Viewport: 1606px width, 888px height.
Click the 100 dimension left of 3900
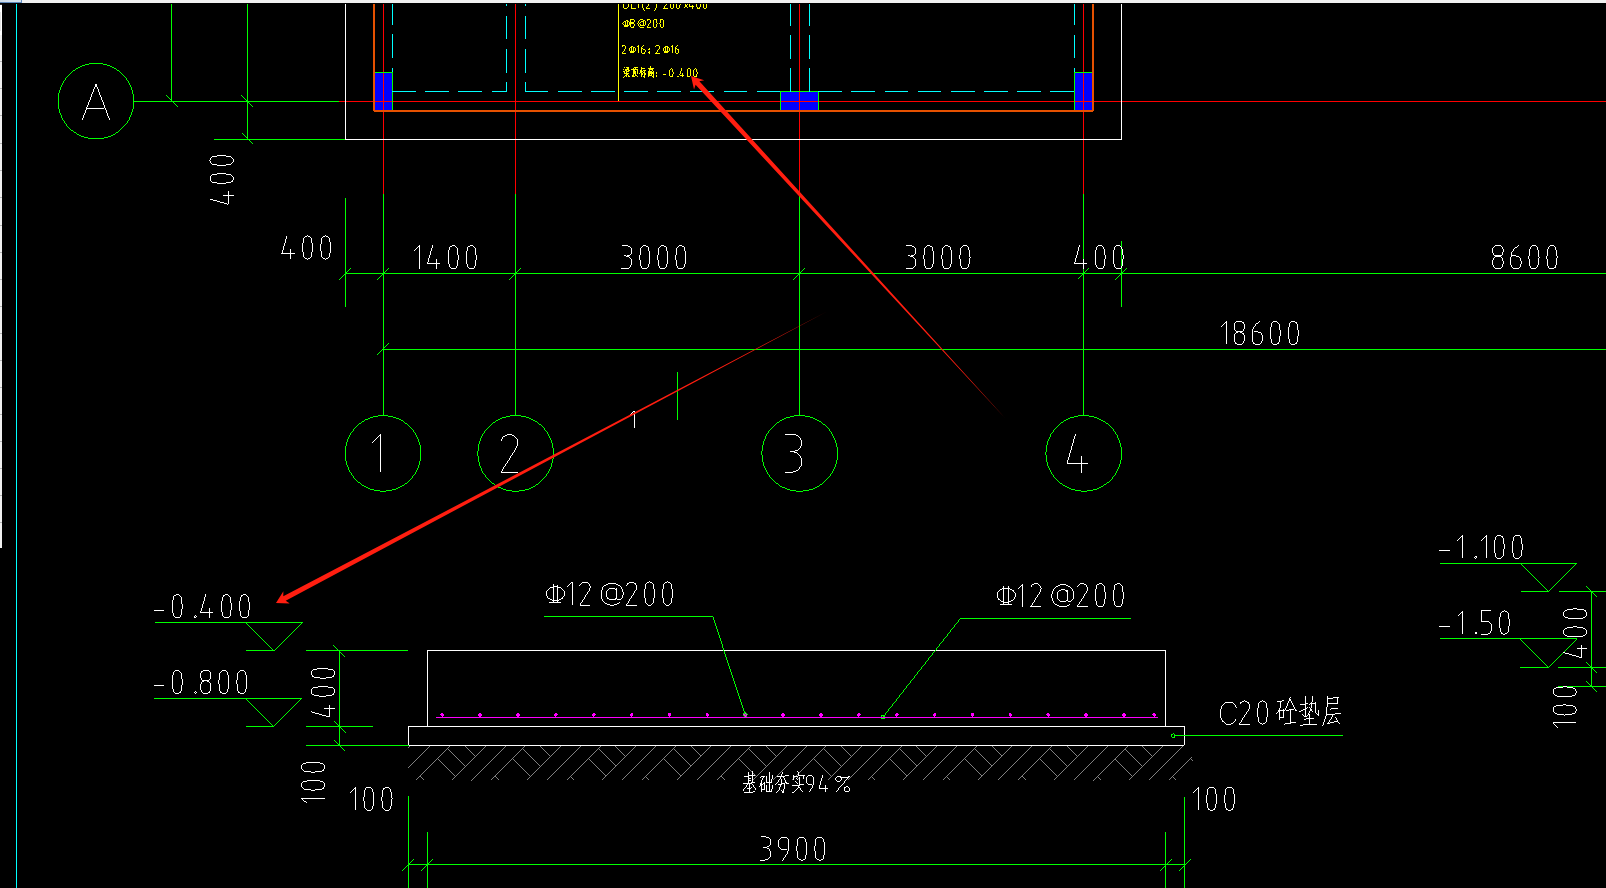[x=372, y=800]
